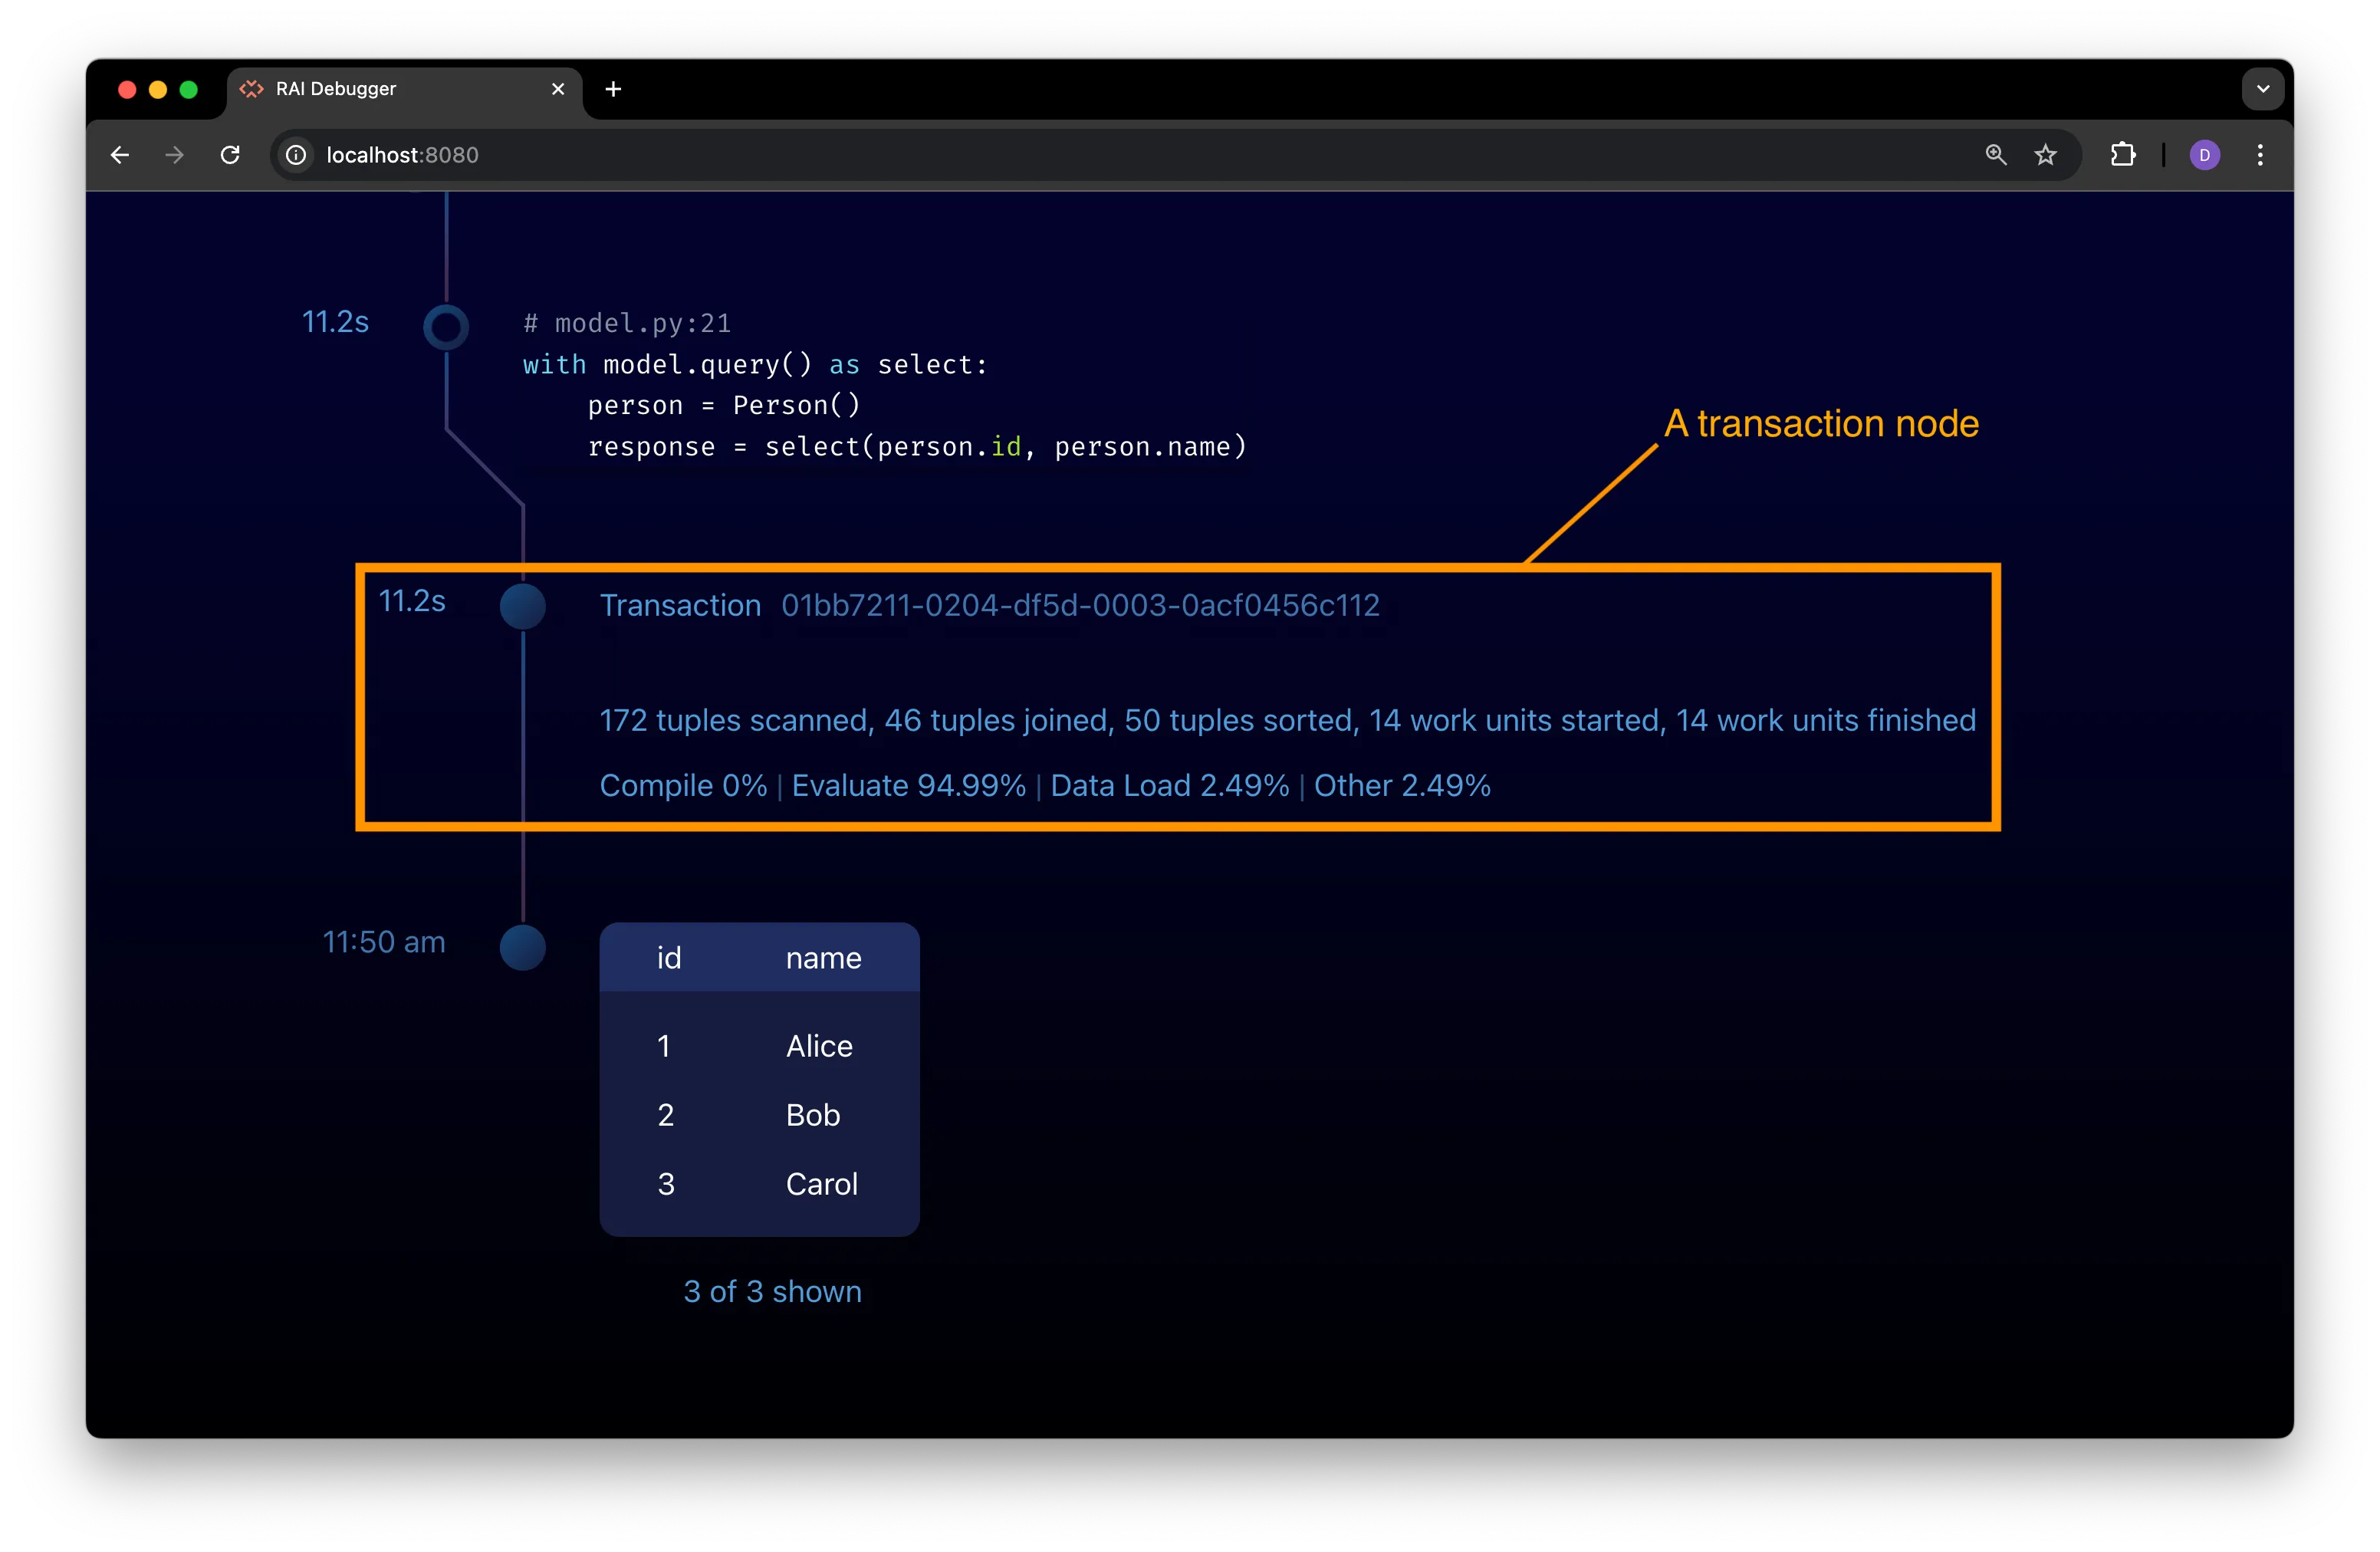Click 'Data Load 2.49%' stat

click(1169, 785)
